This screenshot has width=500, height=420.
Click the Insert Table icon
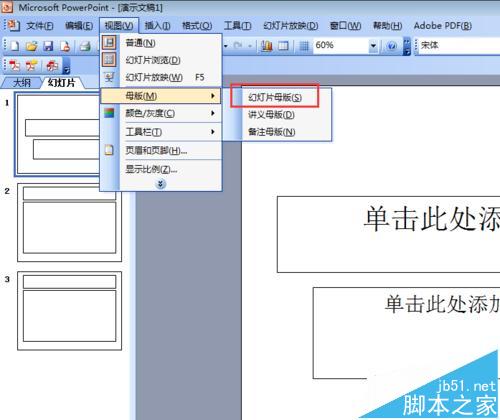pyautogui.click(x=283, y=45)
